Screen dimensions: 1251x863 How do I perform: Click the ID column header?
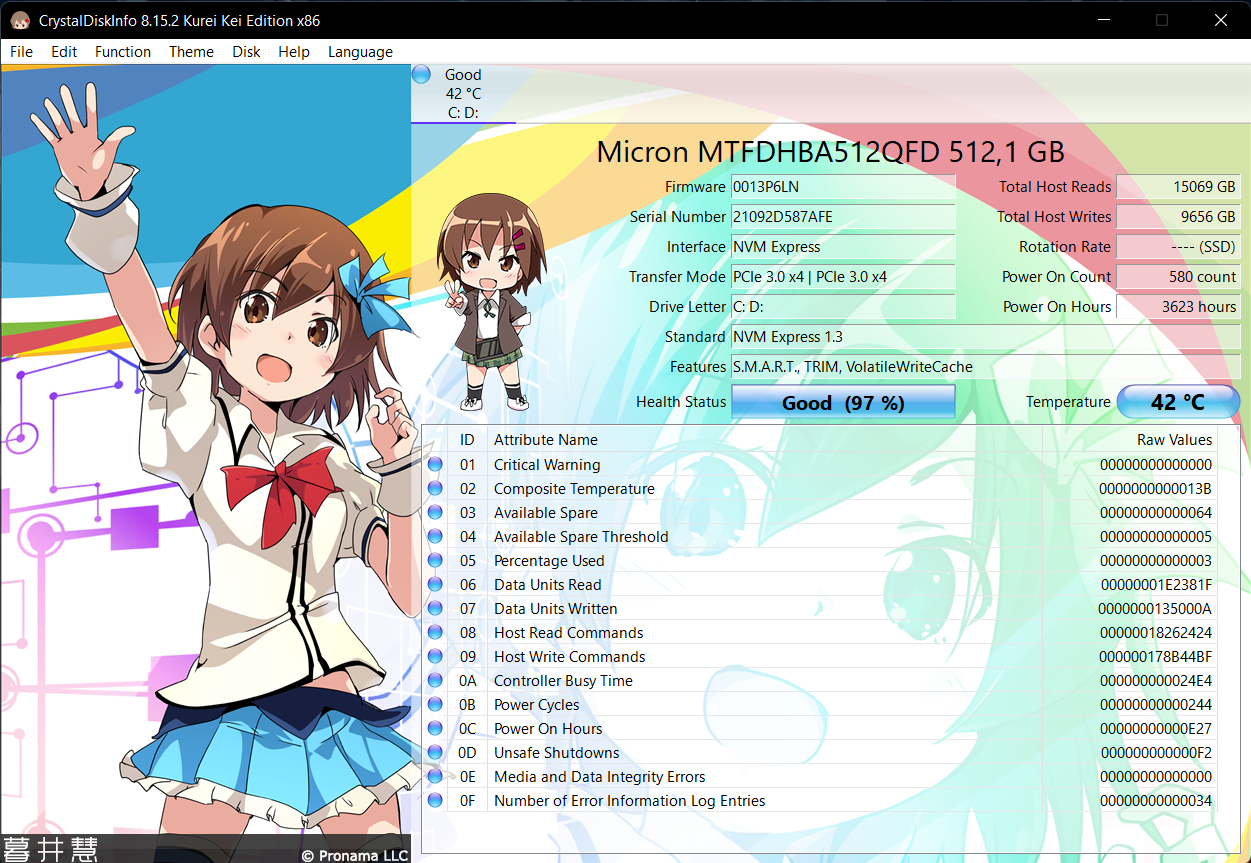coord(467,440)
